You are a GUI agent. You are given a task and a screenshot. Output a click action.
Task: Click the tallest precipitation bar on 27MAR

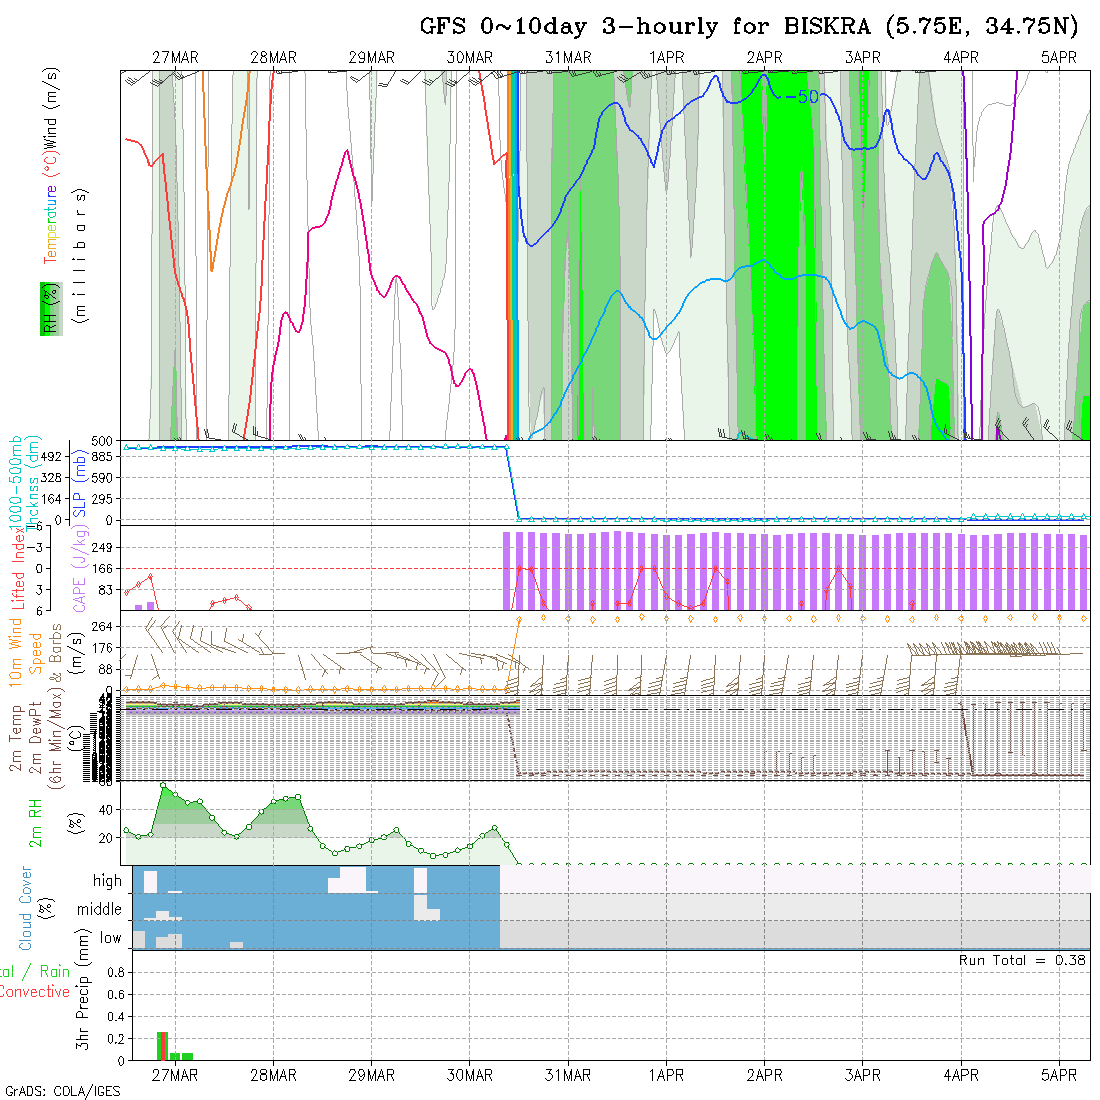point(162,1045)
